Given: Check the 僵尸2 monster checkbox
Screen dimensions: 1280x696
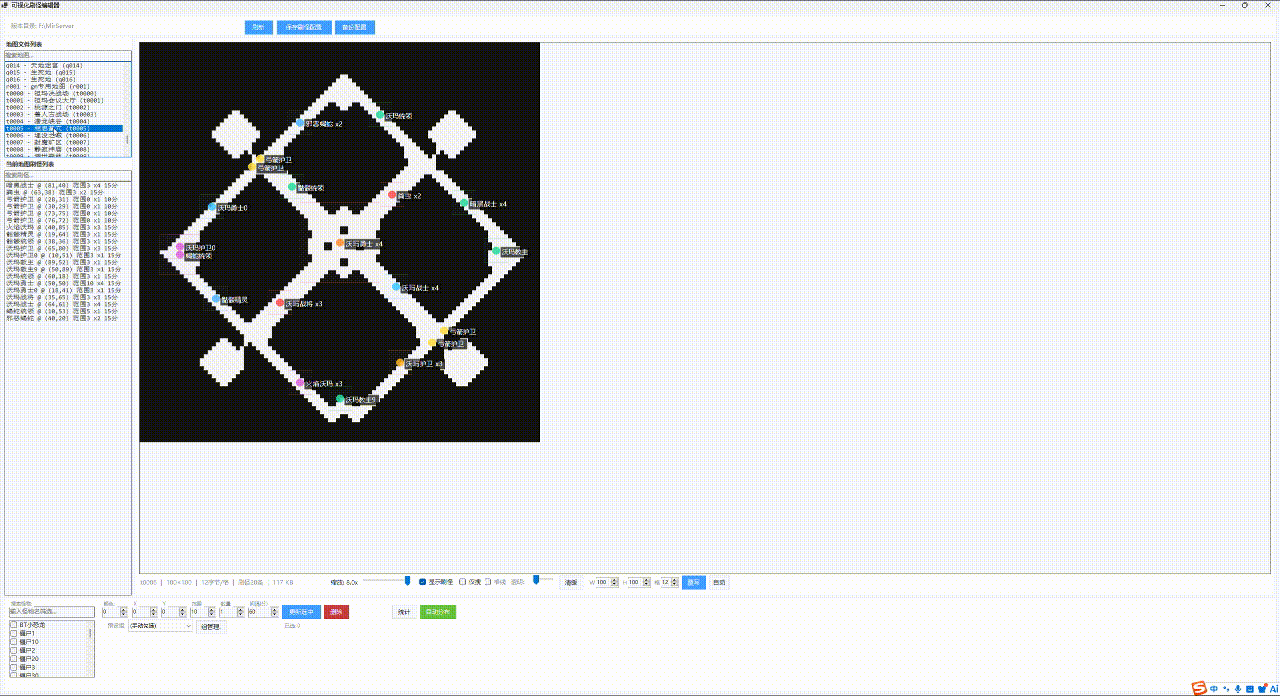Looking at the screenshot, I should point(14,650).
